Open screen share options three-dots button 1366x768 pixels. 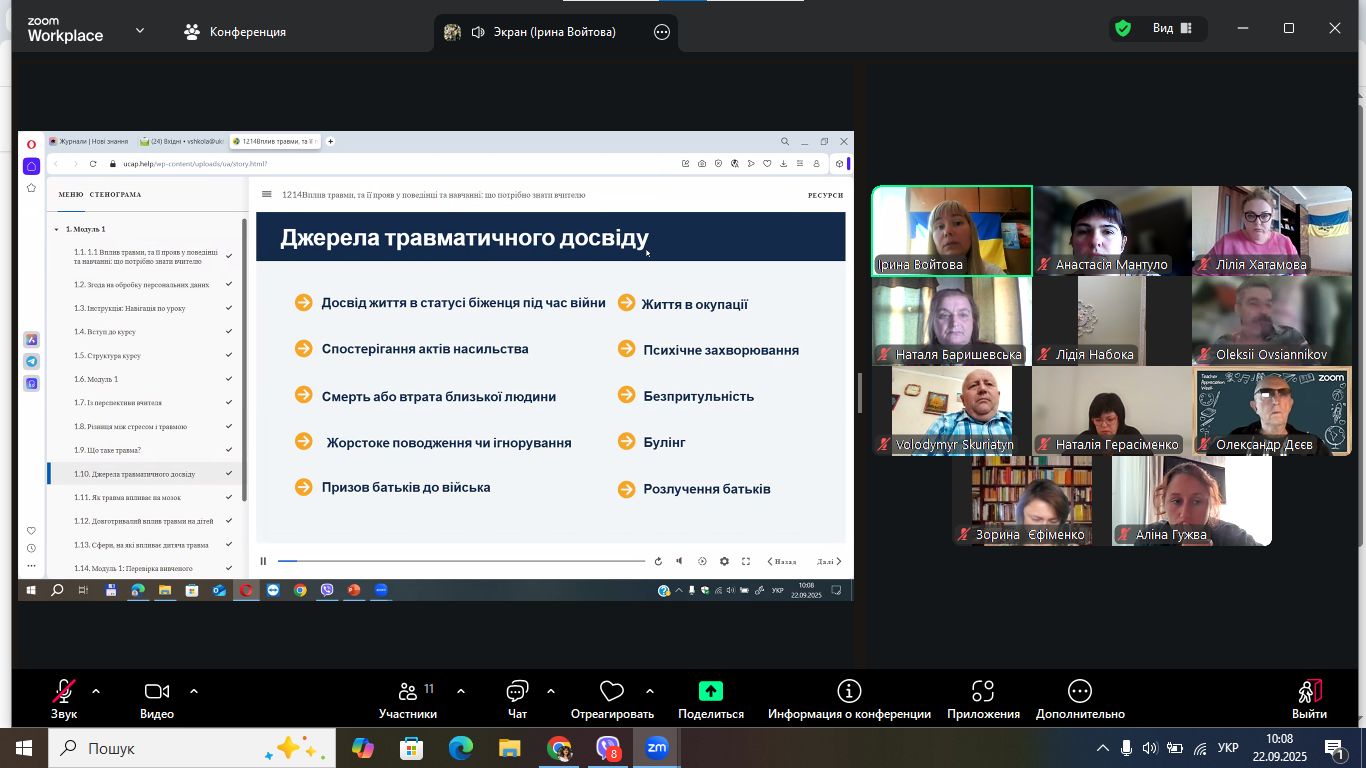click(x=662, y=32)
